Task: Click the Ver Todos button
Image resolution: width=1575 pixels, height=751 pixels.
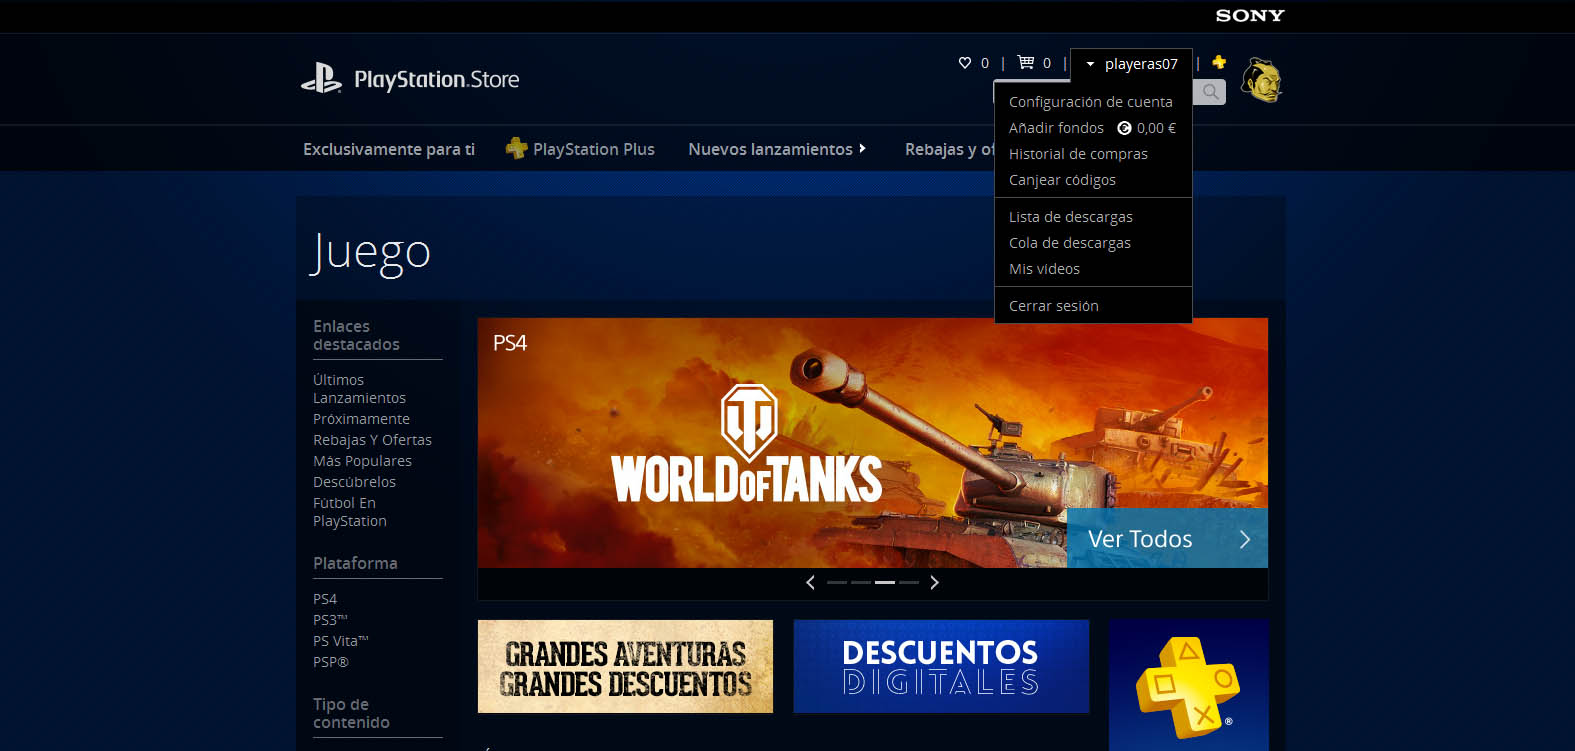Action: (x=1167, y=538)
